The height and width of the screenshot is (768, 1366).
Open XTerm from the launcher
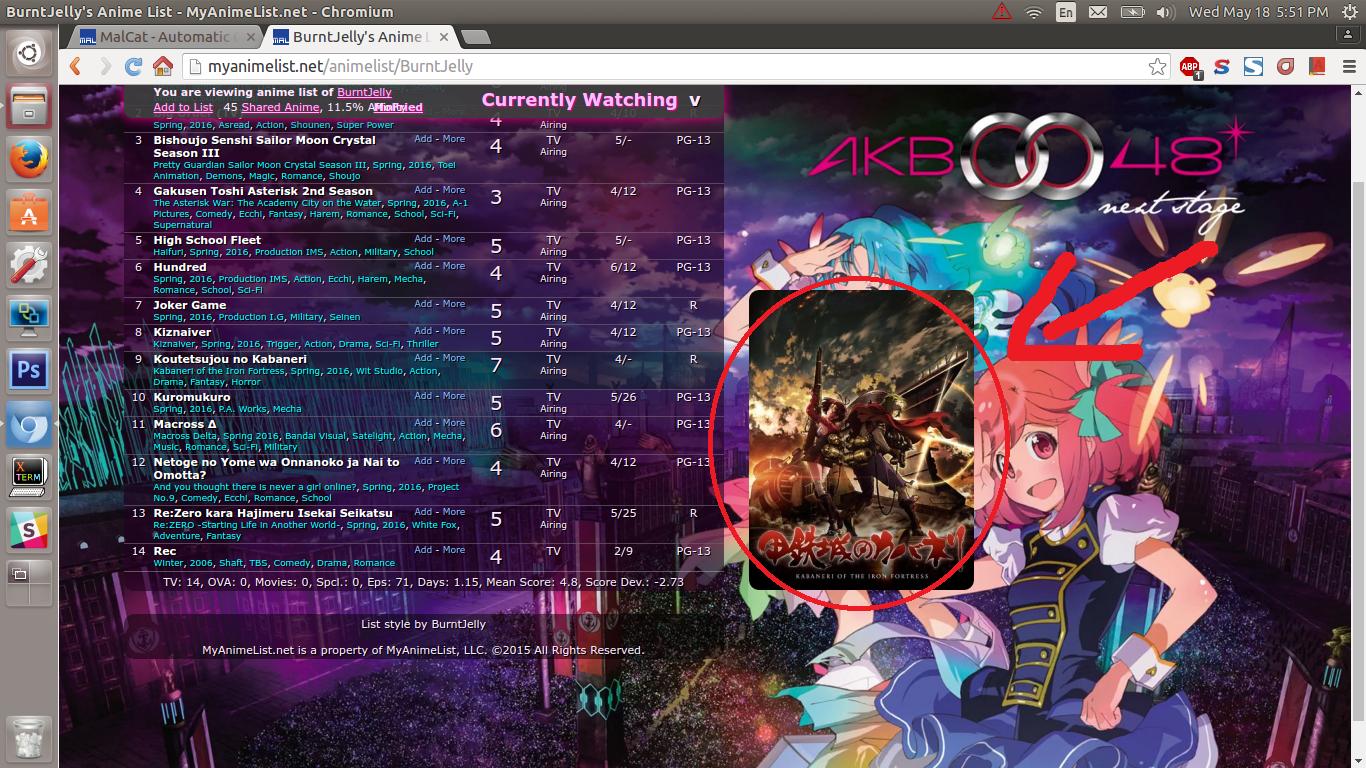[29, 478]
